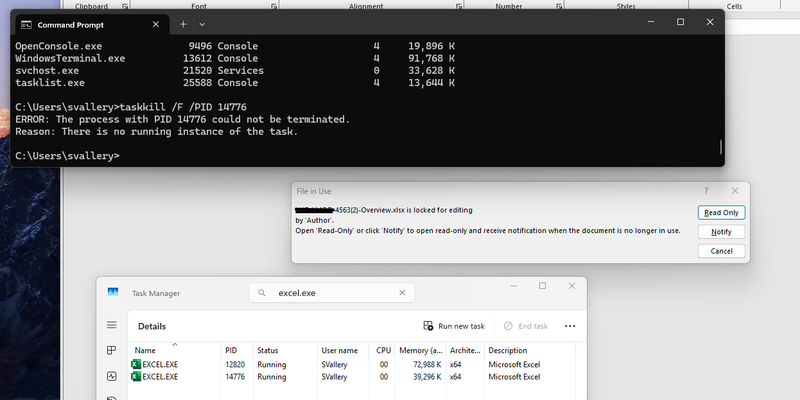Image resolution: width=800 pixels, height=400 pixels.
Task: Click the Task Manager search field
Action: (332, 293)
